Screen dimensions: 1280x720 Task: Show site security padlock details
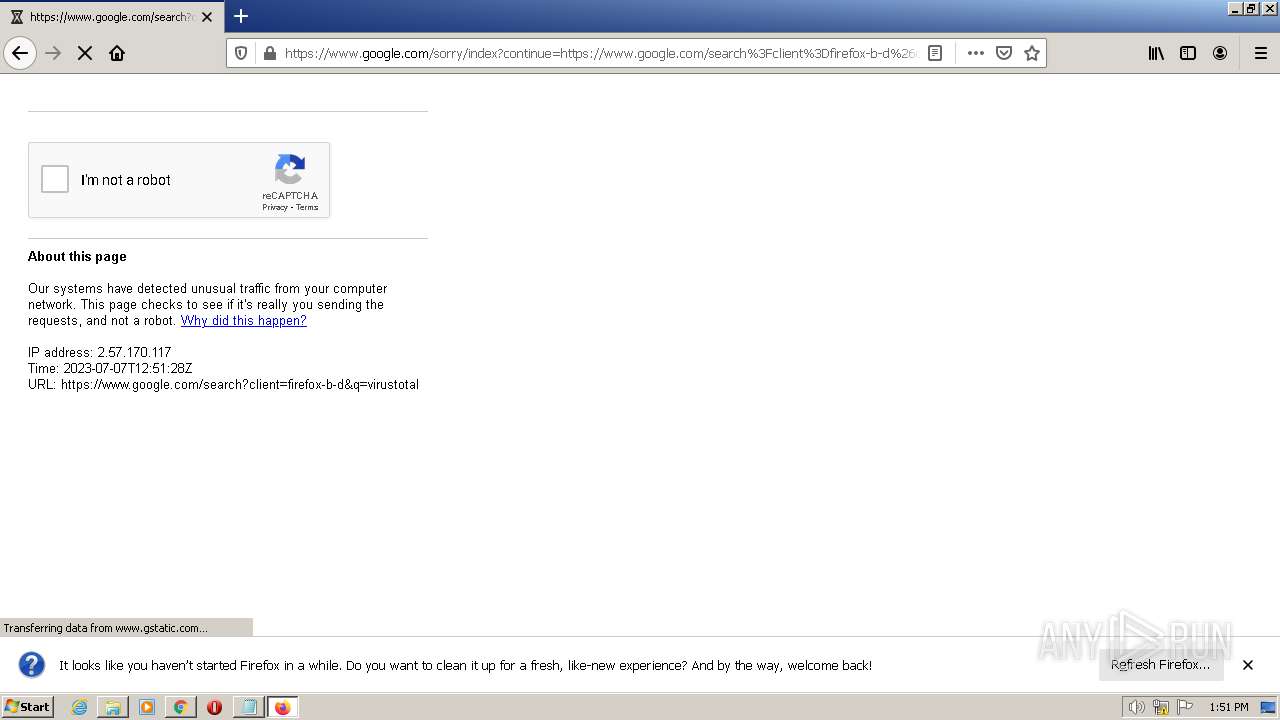click(x=269, y=53)
